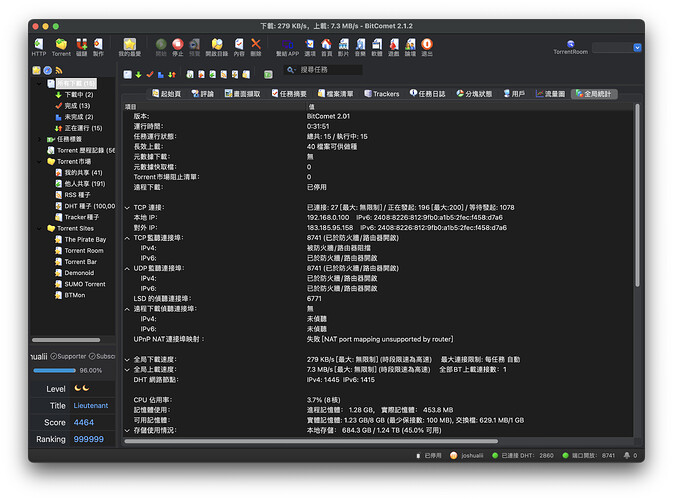Switch to the 評論 tab
The image size is (673, 500).
(203, 94)
